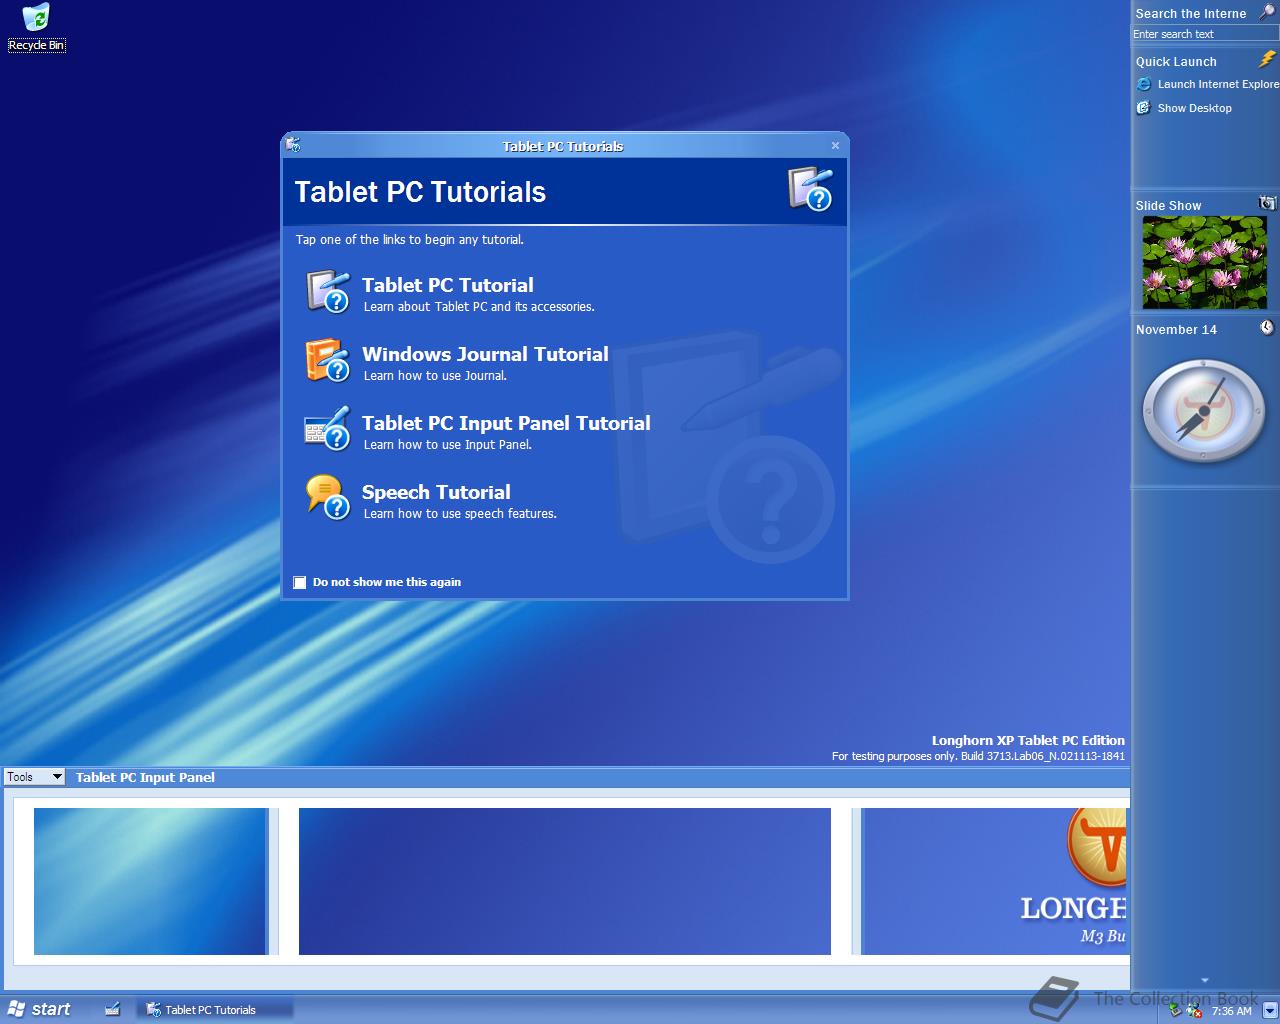This screenshot has height=1024, width=1280.
Task: Click the network connection tray icon
Action: point(1176,1011)
